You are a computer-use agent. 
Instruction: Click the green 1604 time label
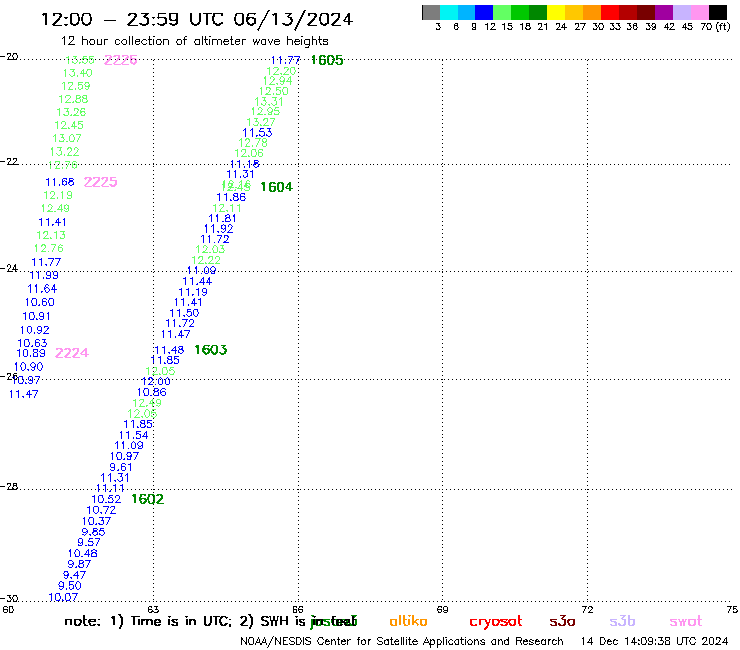pyautogui.click(x=277, y=187)
